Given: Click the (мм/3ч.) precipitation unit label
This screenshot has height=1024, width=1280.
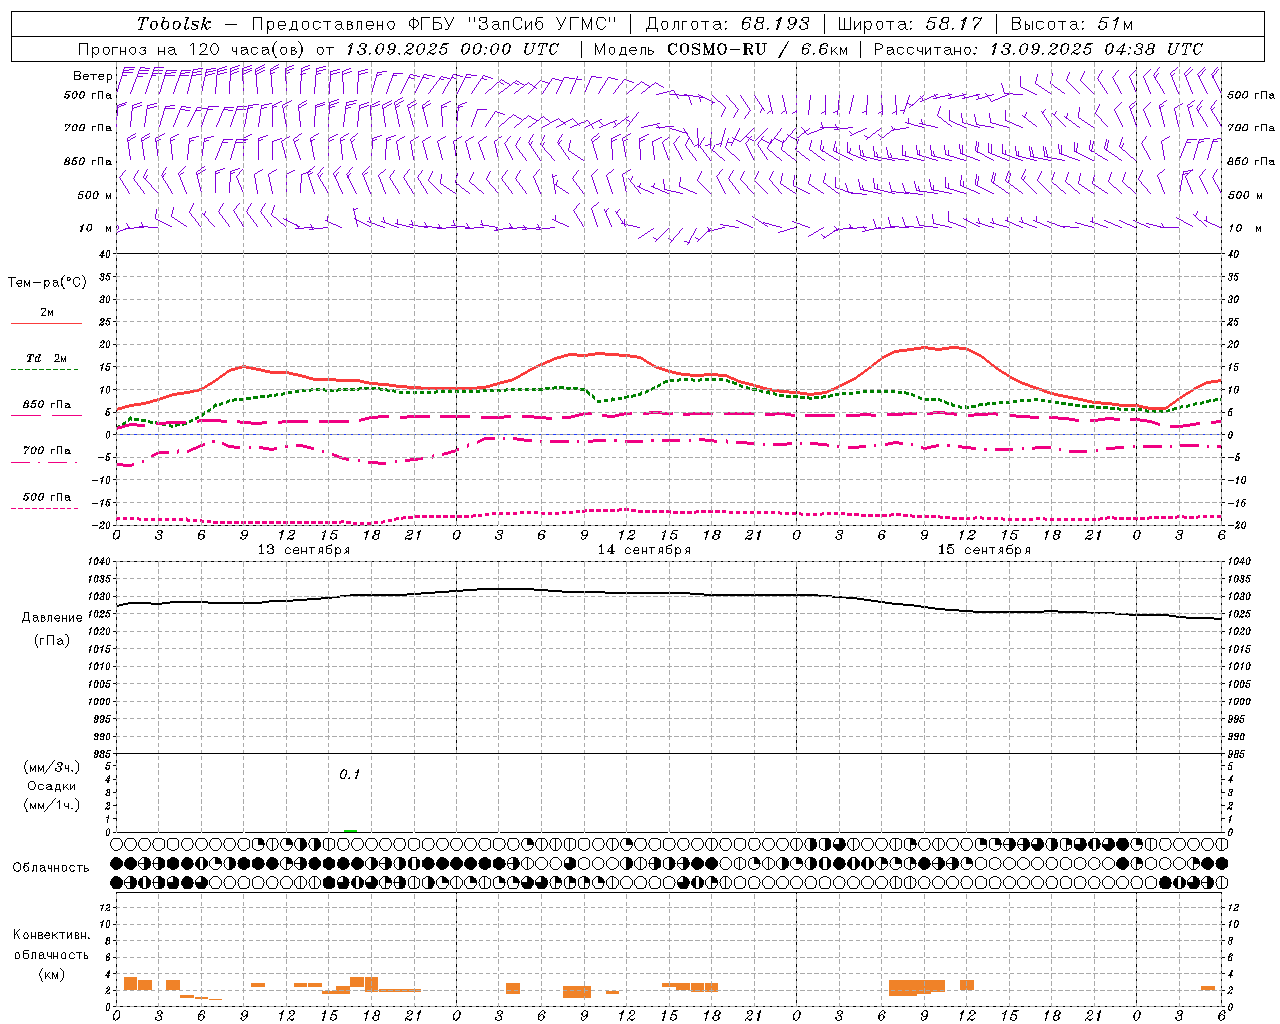Looking at the screenshot, I should [x=52, y=767].
